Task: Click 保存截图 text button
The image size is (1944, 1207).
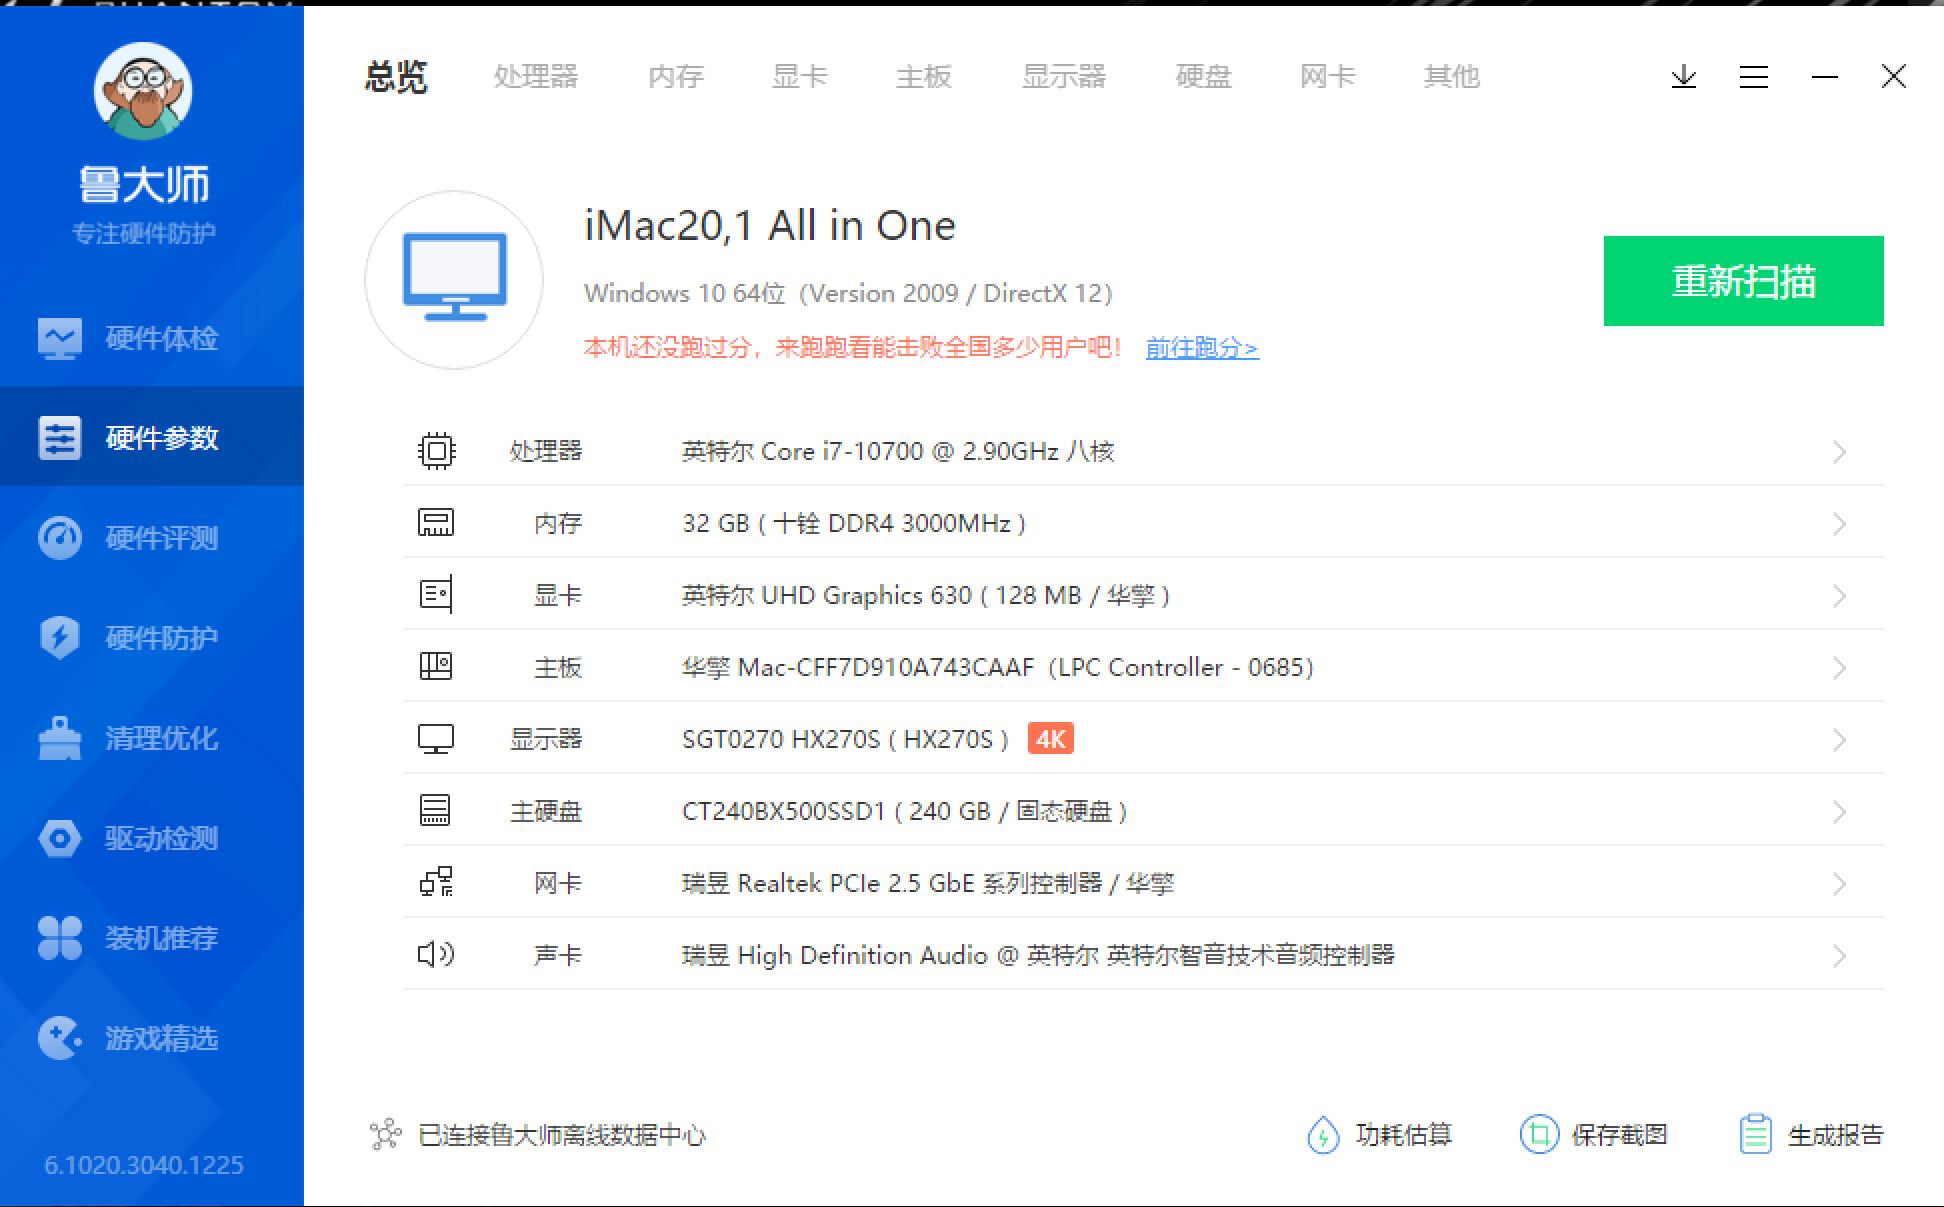Action: 1620,1135
